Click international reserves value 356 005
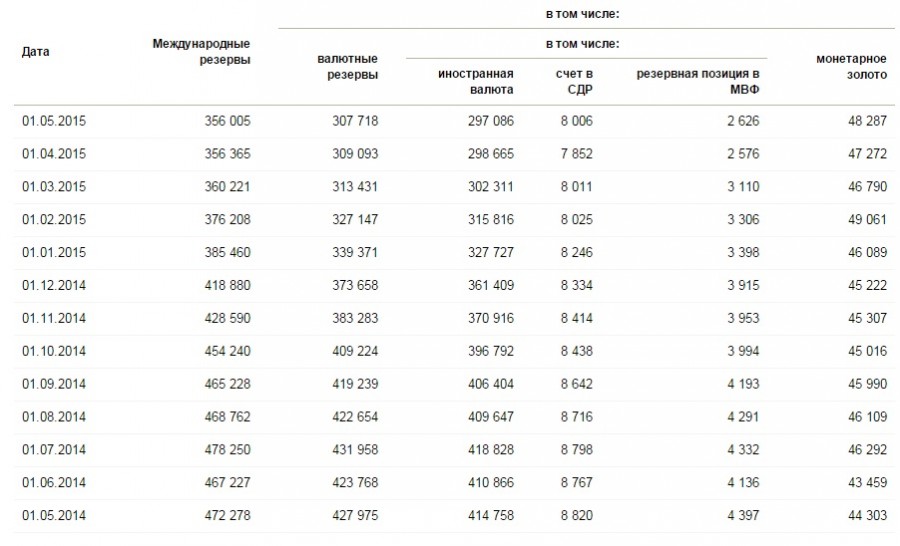The width and height of the screenshot is (900, 546). pyautogui.click(x=227, y=120)
